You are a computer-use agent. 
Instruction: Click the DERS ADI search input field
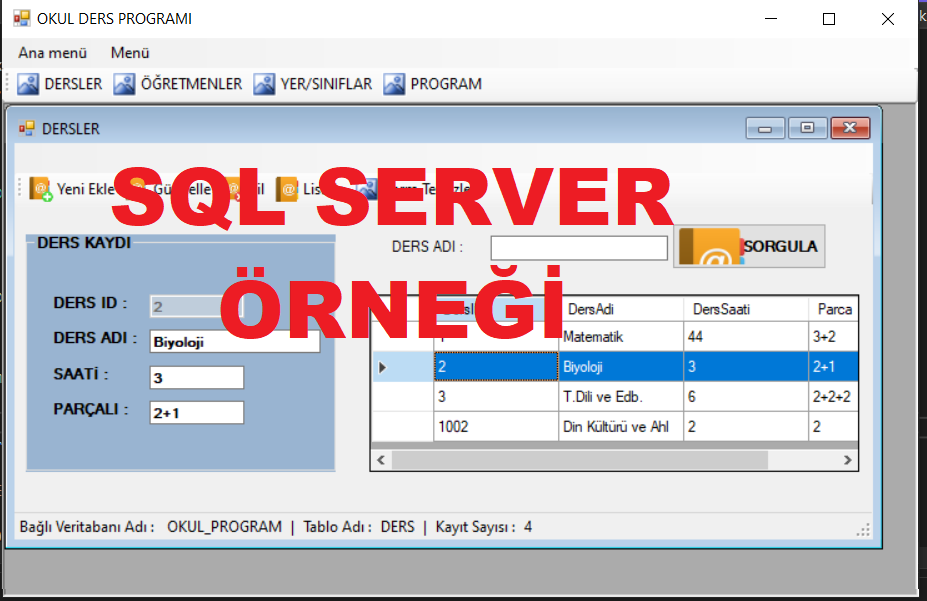(578, 248)
